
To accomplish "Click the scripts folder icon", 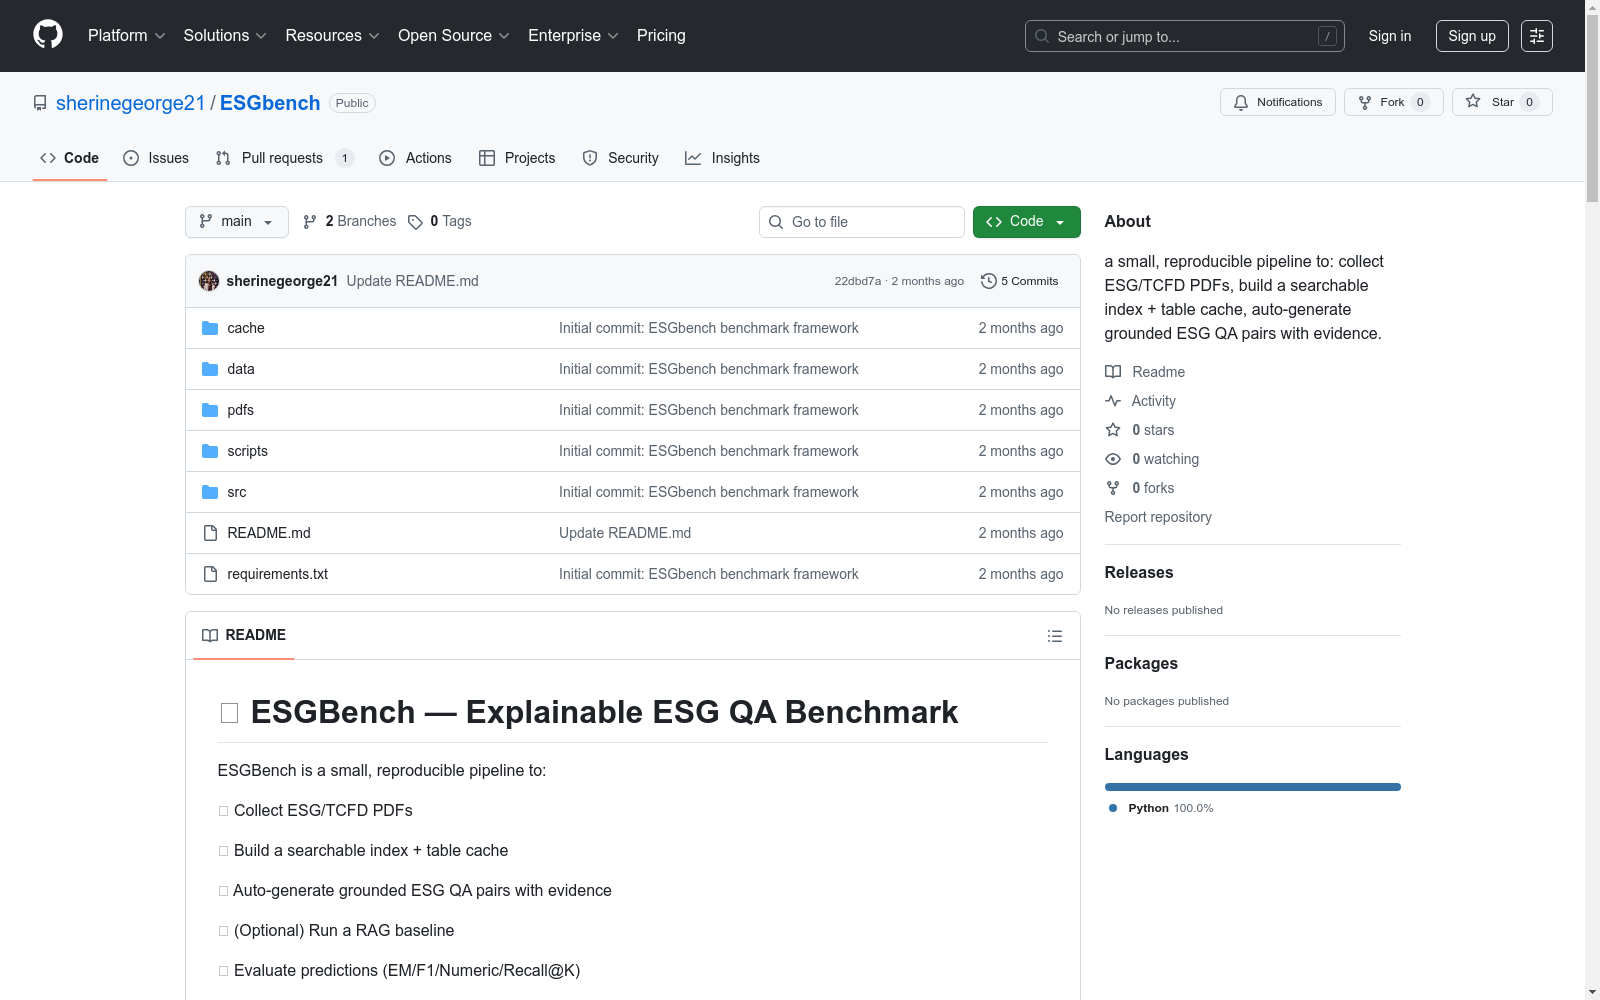I will (x=210, y=451).
